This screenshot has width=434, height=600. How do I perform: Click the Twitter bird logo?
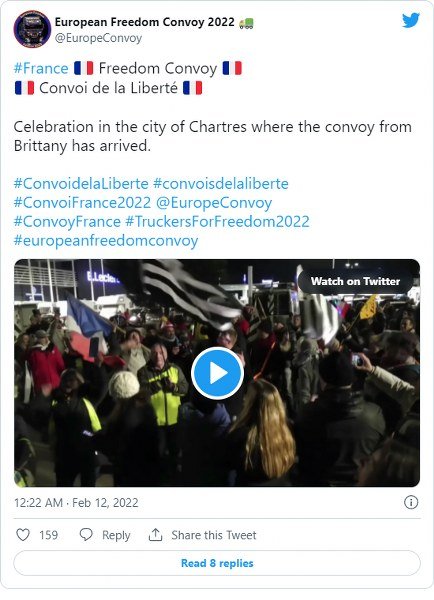411,20
